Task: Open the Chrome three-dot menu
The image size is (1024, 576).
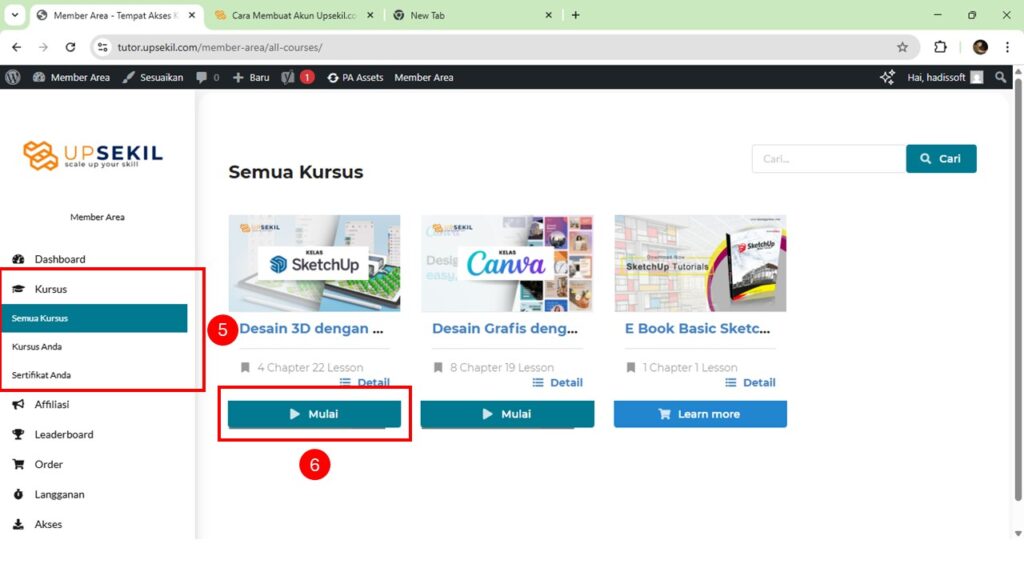Action: pos(1008,47)
